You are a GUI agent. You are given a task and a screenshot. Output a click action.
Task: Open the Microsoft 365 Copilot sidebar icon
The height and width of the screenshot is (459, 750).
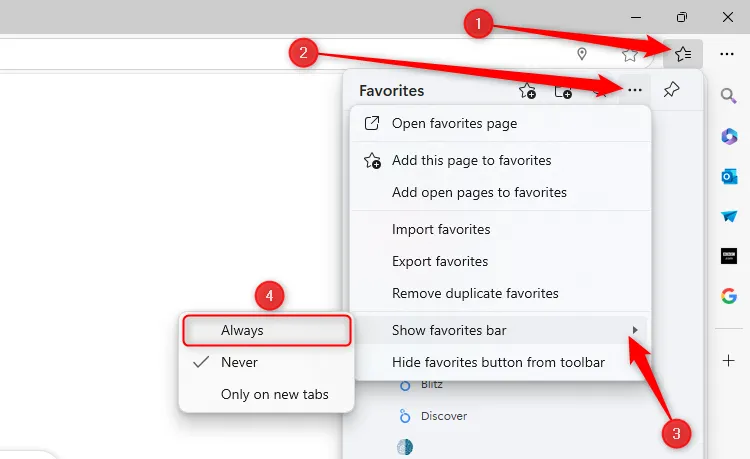[729, 136]
